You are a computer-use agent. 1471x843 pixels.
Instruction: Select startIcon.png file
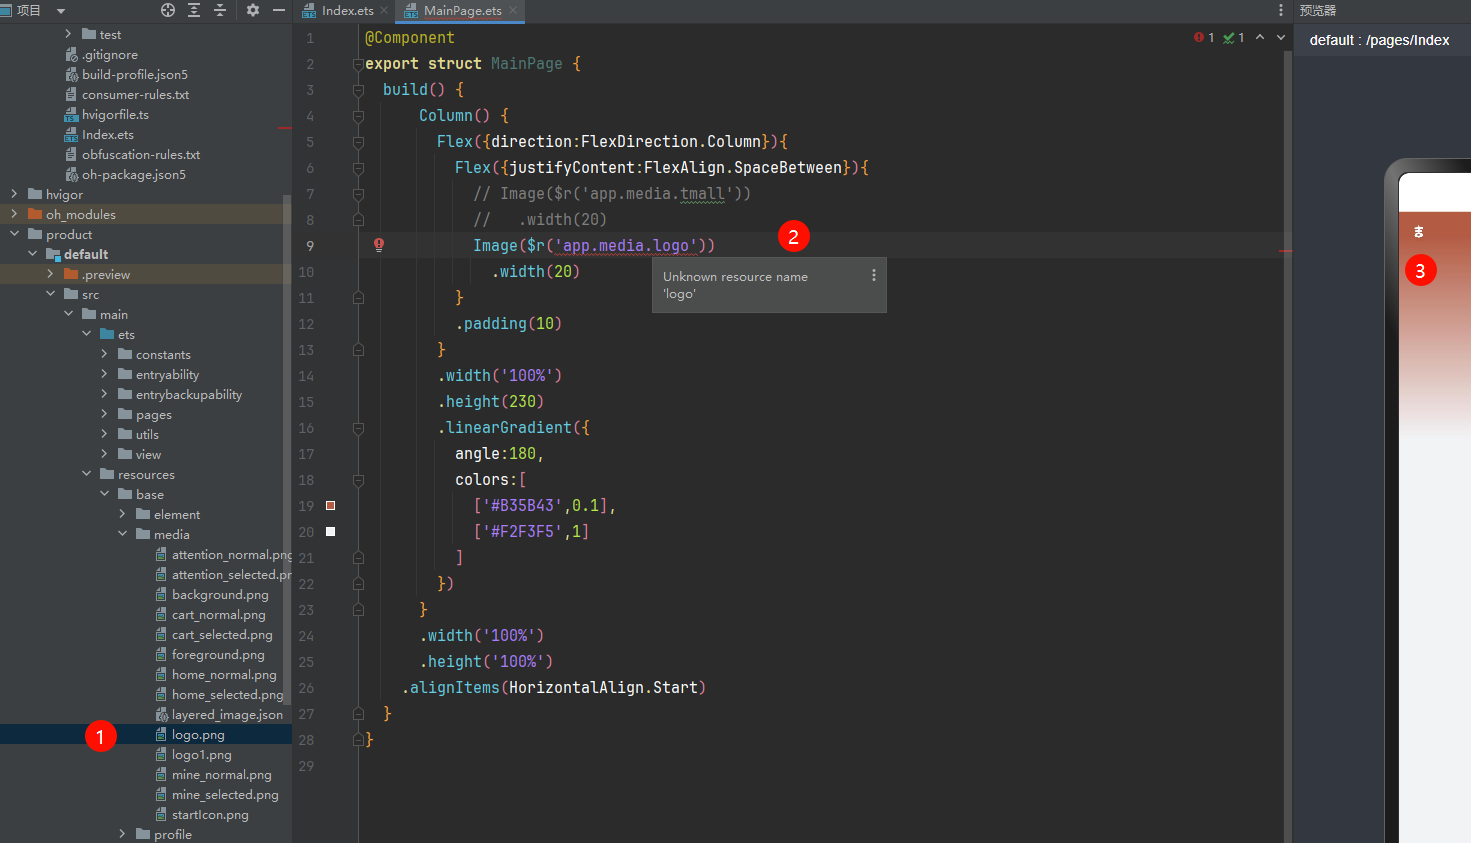click(210, 814)
